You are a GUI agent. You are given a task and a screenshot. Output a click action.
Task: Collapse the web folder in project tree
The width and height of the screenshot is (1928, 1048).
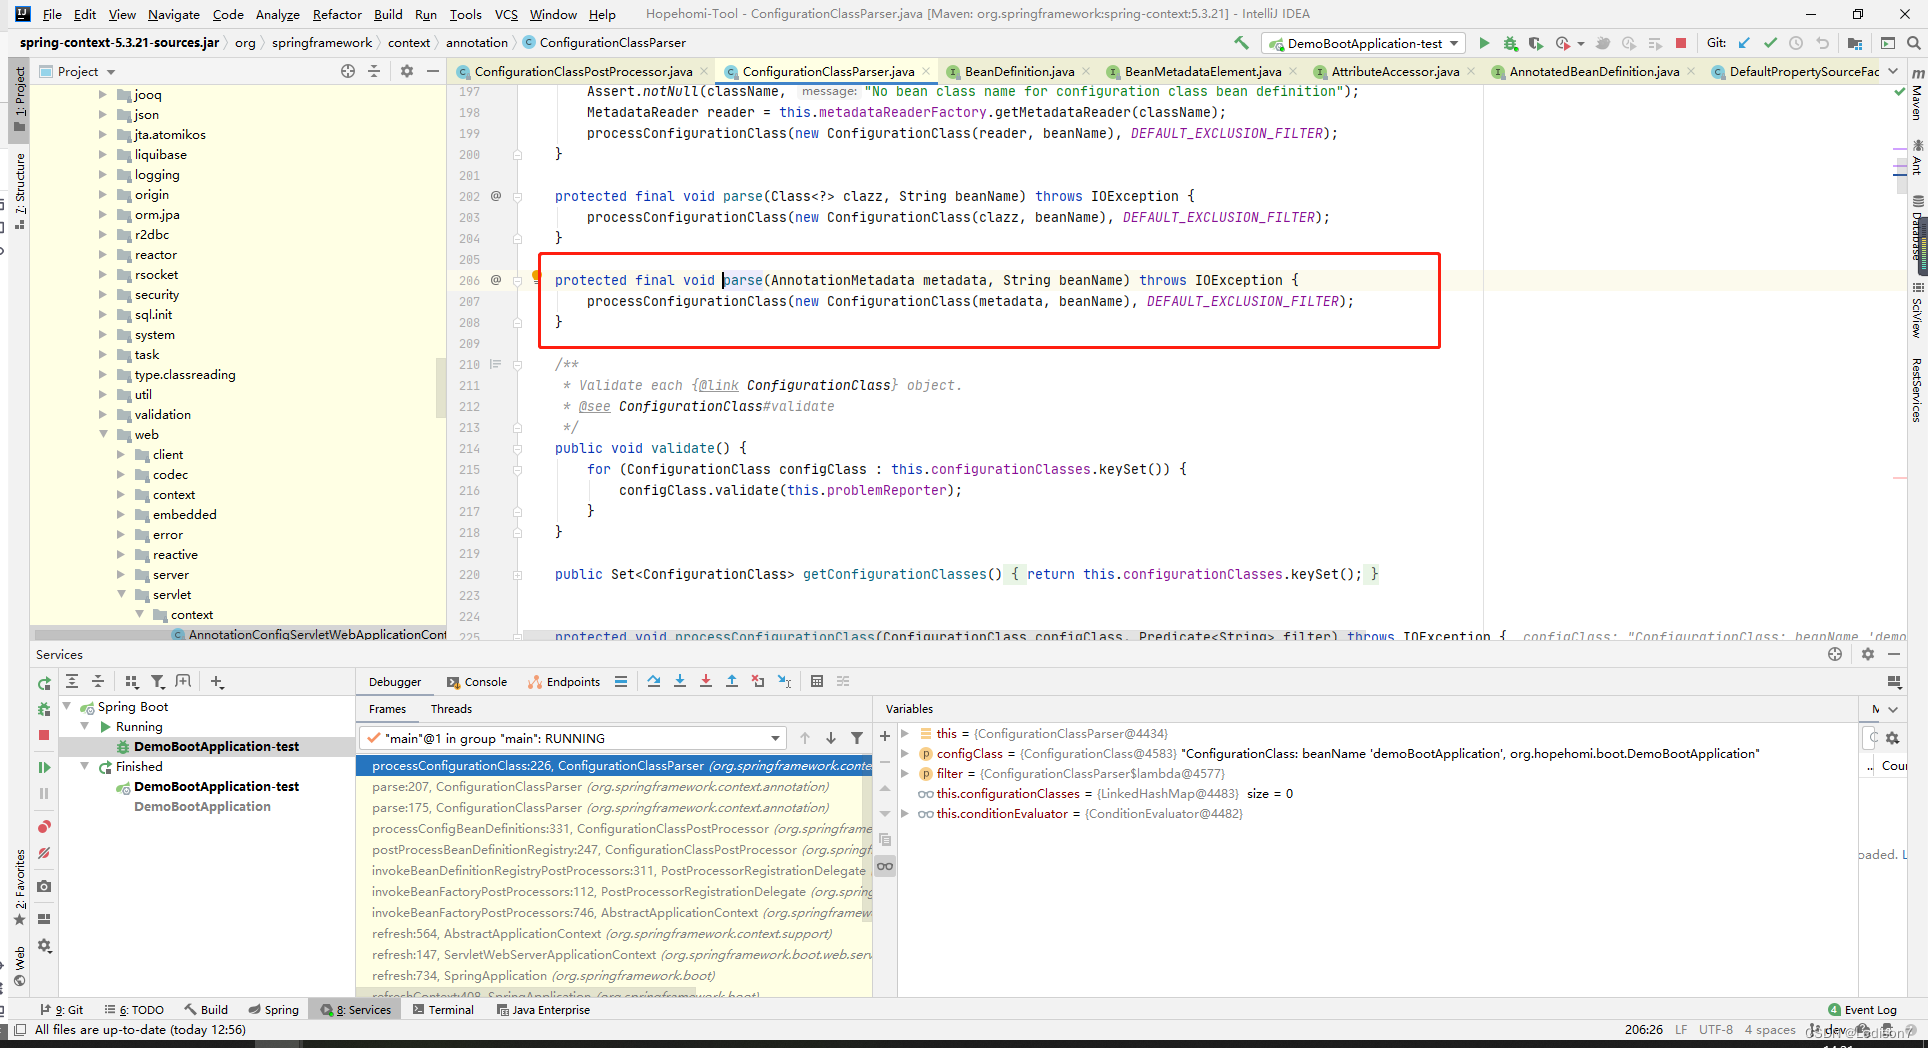pyautogui.click(x=104, y=434)
